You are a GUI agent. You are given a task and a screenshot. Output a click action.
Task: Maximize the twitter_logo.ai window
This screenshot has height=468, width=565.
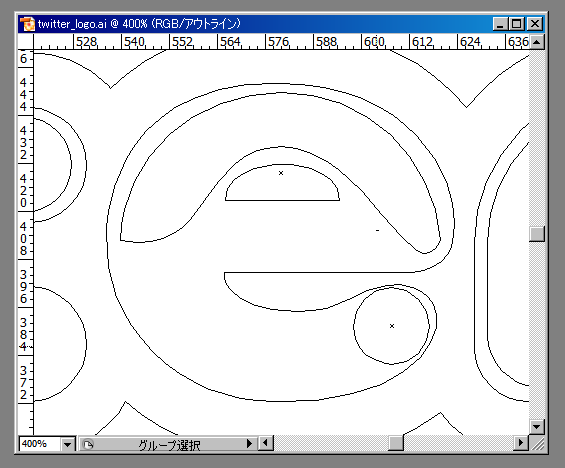click(x=517, y=24)
